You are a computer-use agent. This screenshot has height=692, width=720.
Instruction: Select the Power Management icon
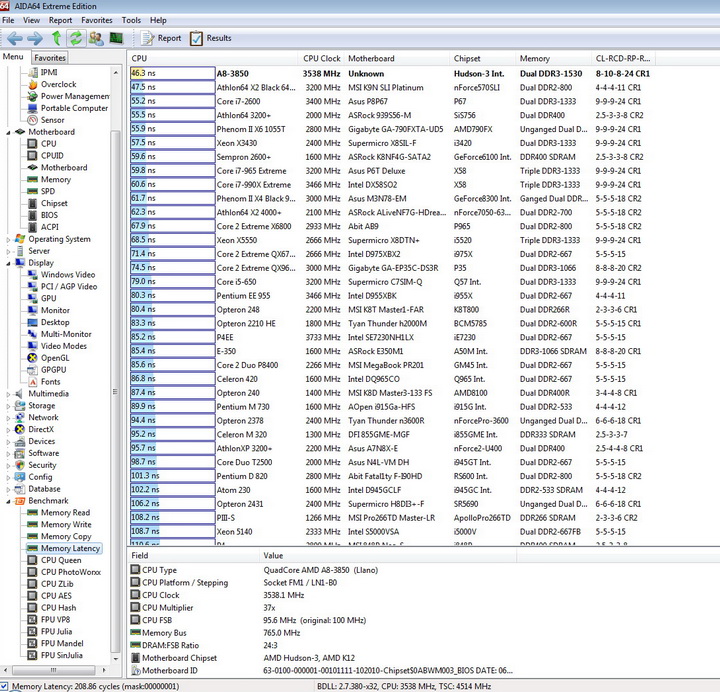pyautogui.click(x=33, y=96)
